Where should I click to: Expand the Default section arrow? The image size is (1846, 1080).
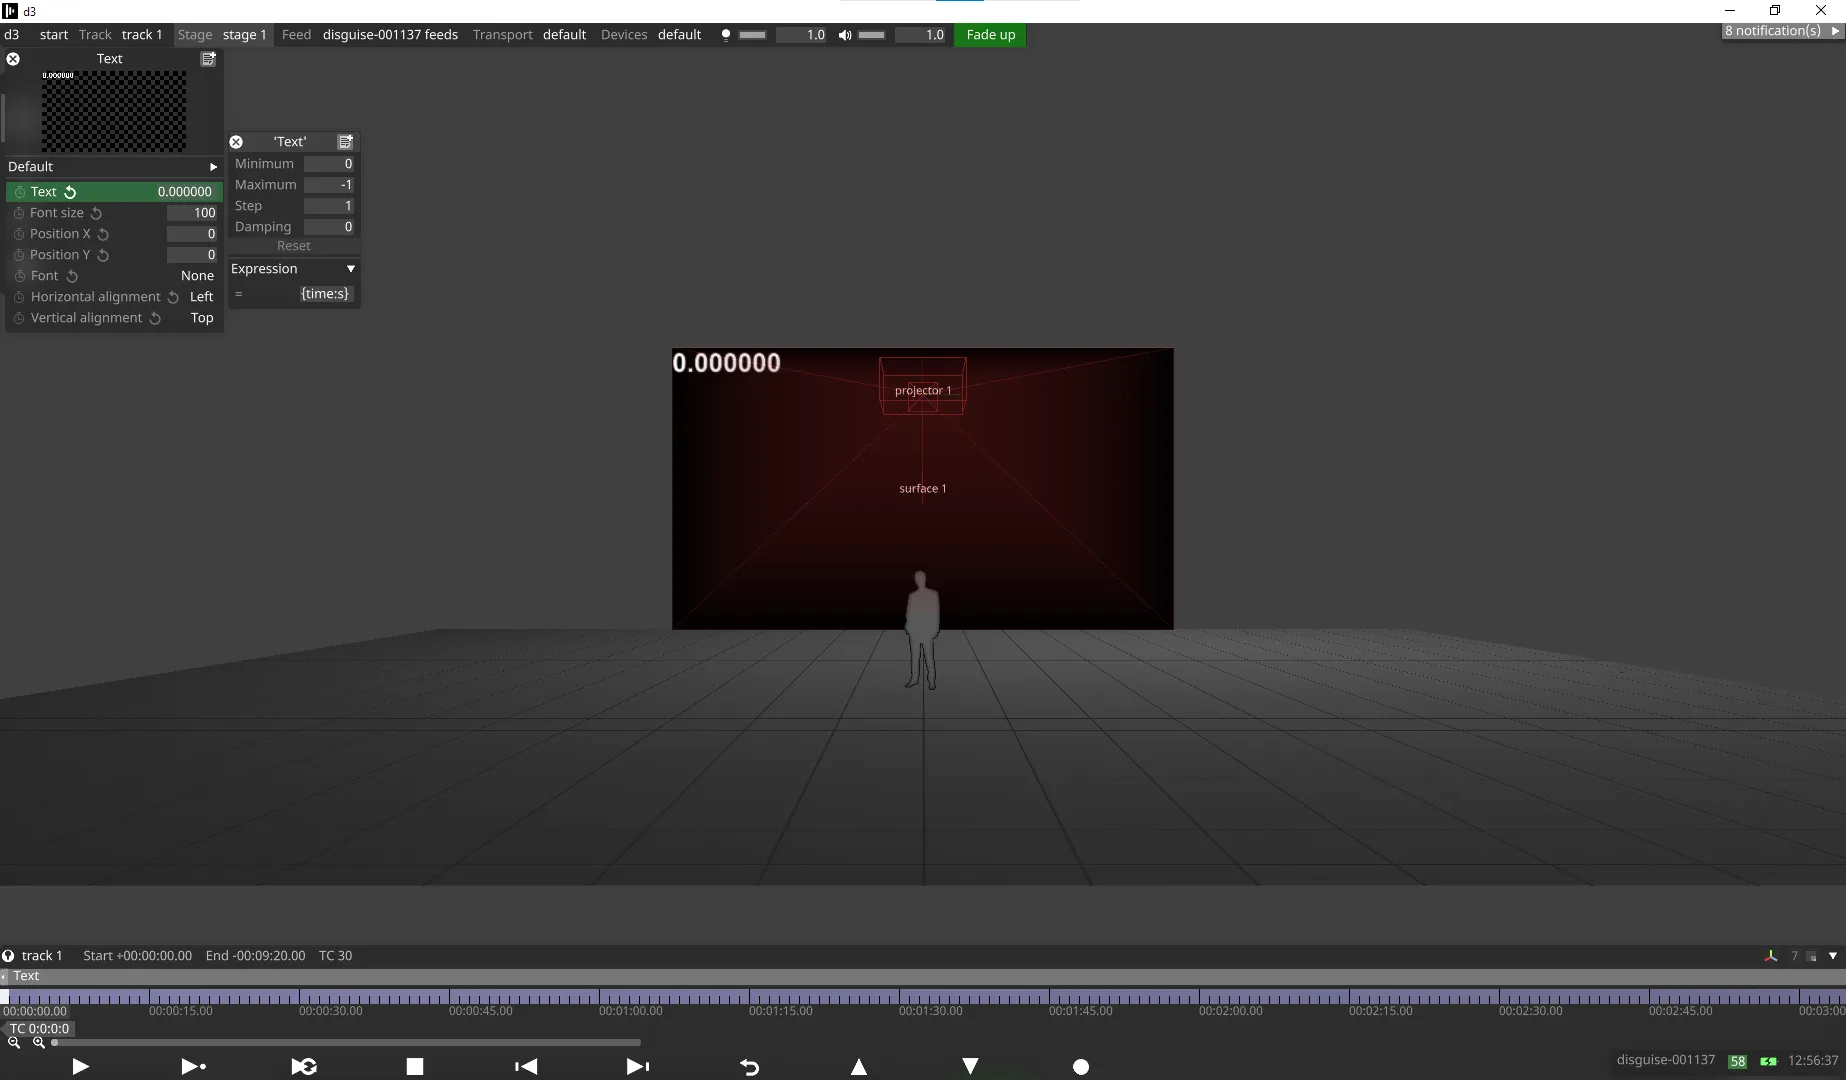click(x=213, y=167)
